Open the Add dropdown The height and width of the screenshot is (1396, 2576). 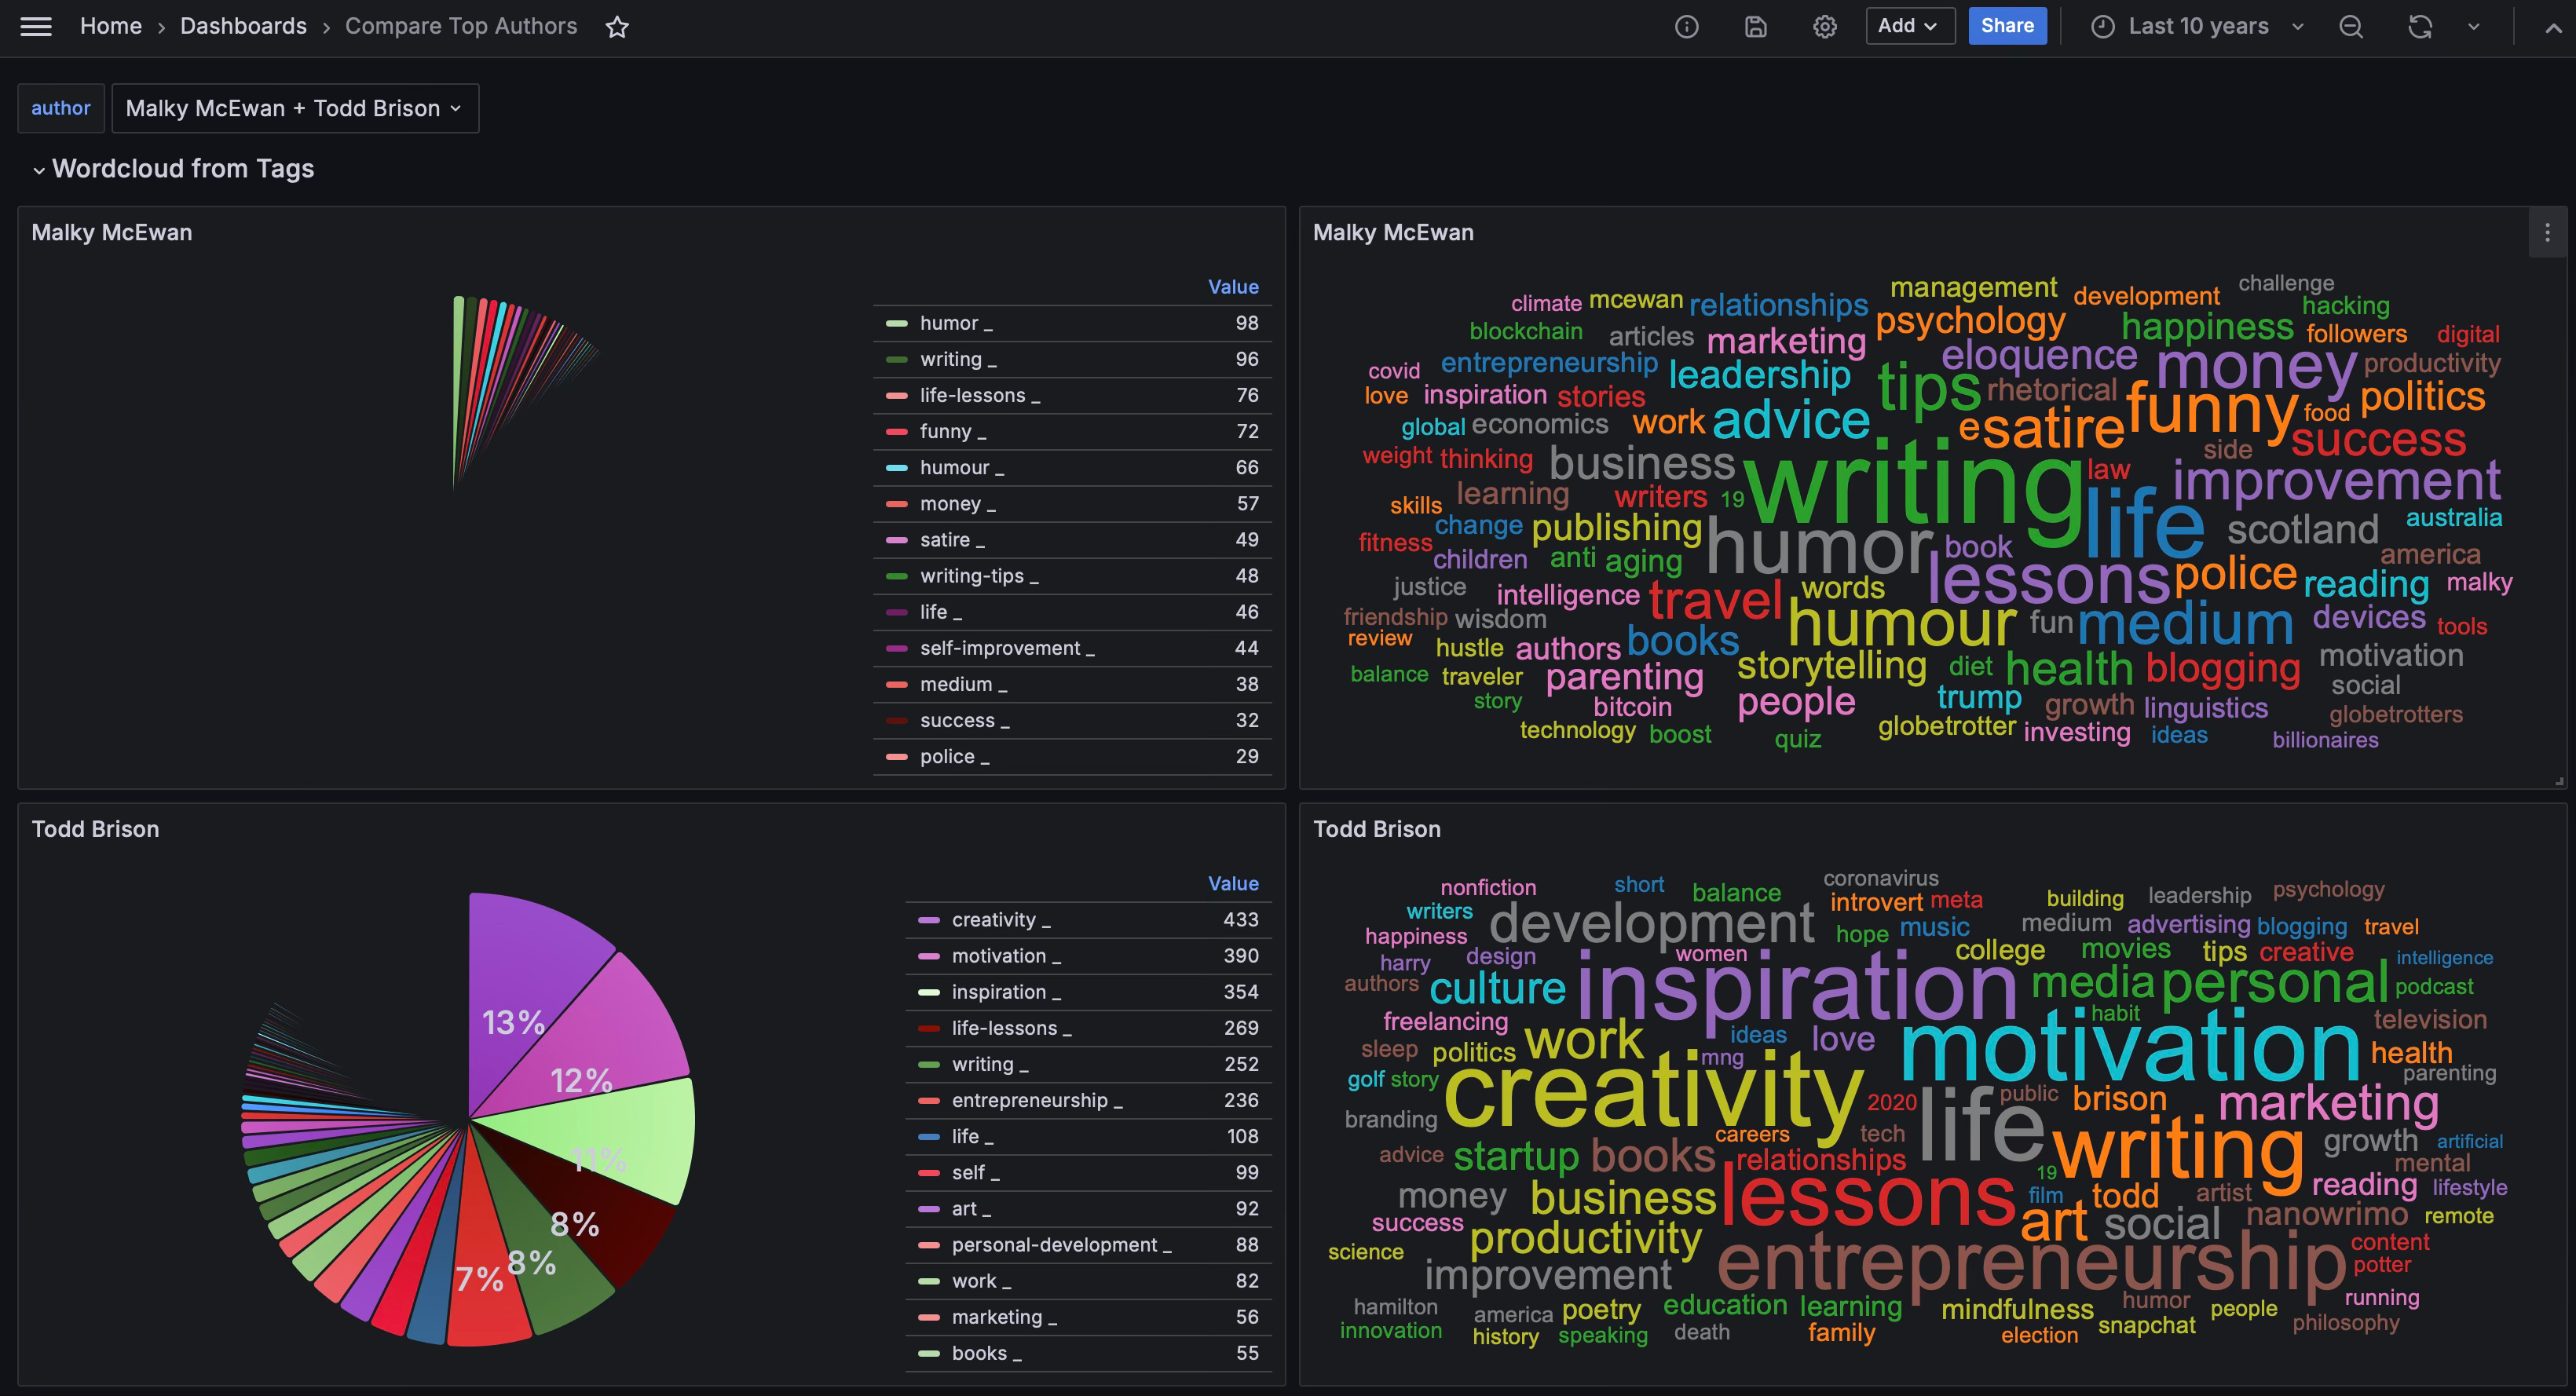[x=1909, y=26]
